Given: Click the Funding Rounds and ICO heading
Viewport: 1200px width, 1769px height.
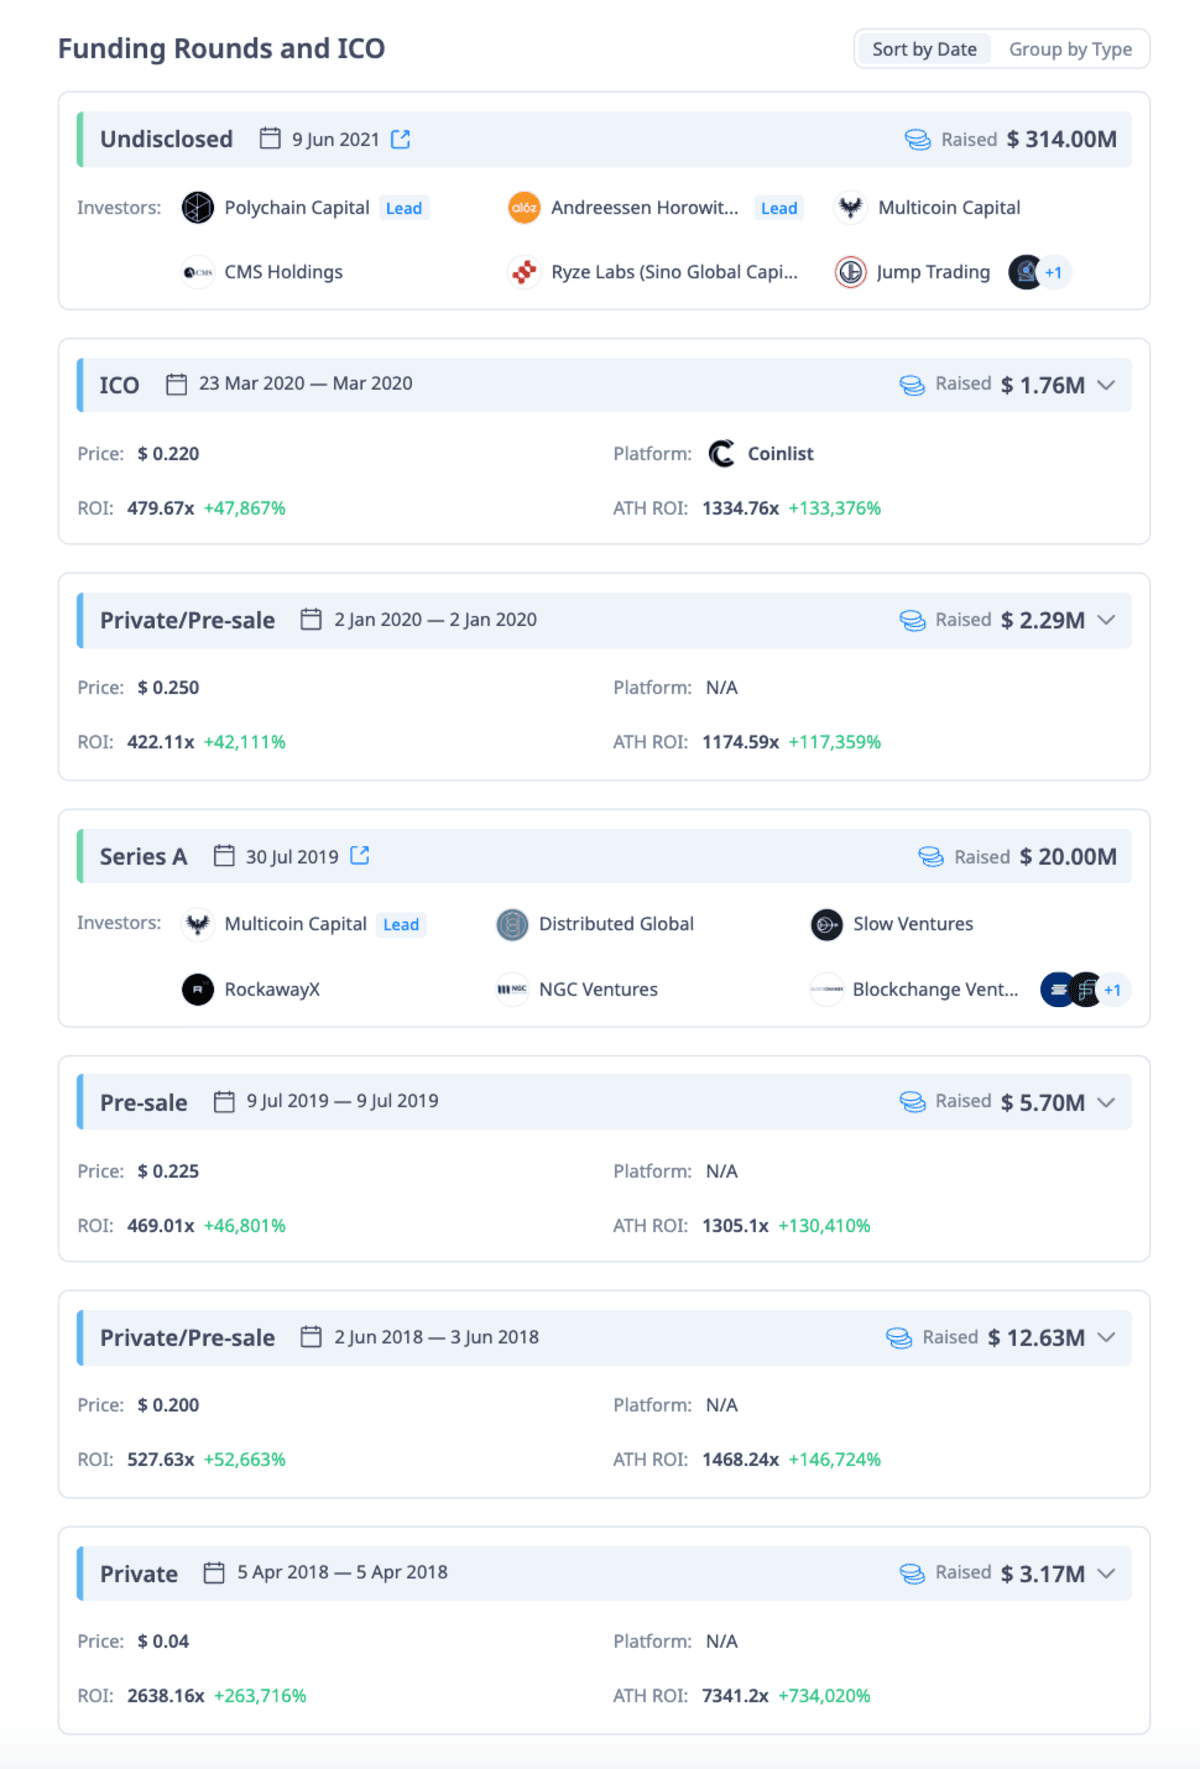Looking at the screenshot, I should [x=221, y=49].
